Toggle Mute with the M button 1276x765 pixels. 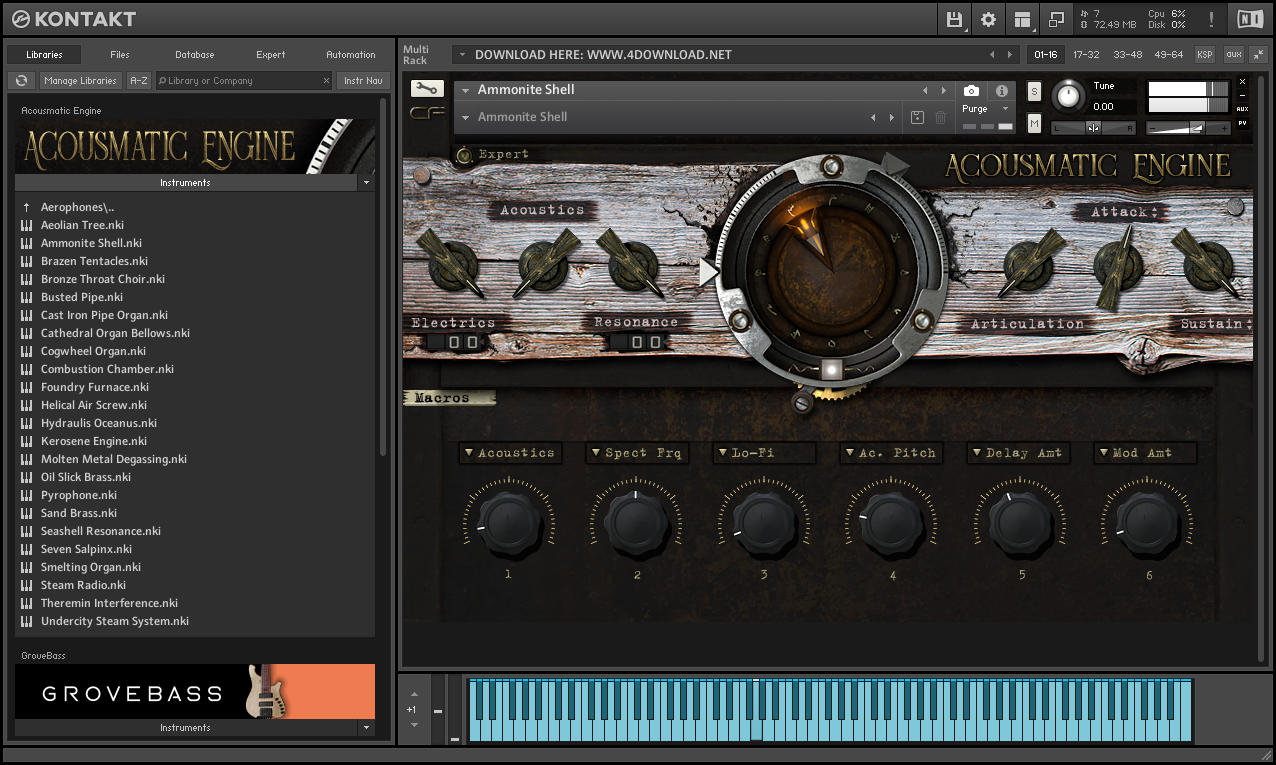[1034, 124]
